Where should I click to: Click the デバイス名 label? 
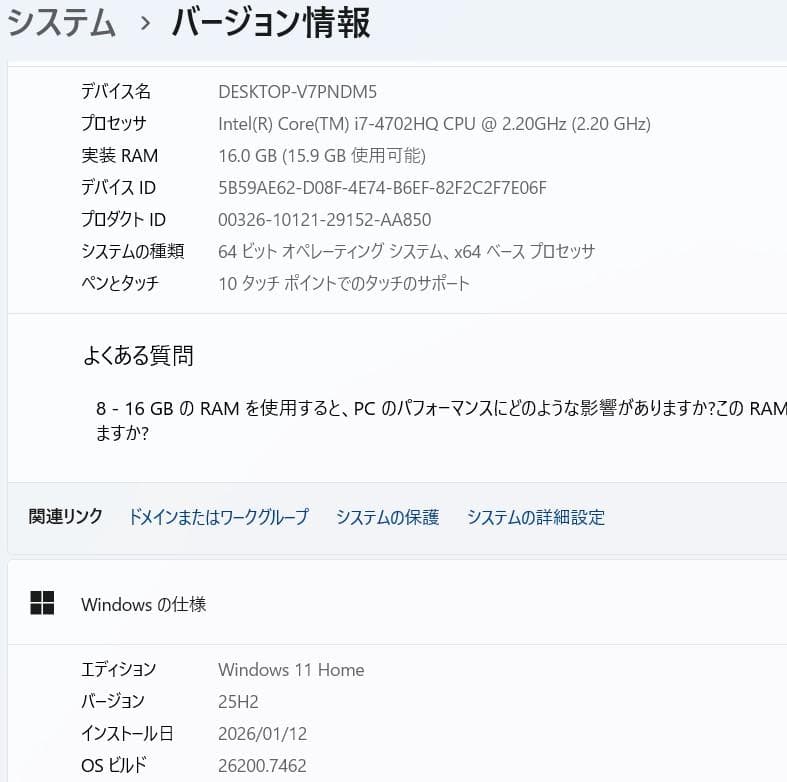(x=116, y=91)
